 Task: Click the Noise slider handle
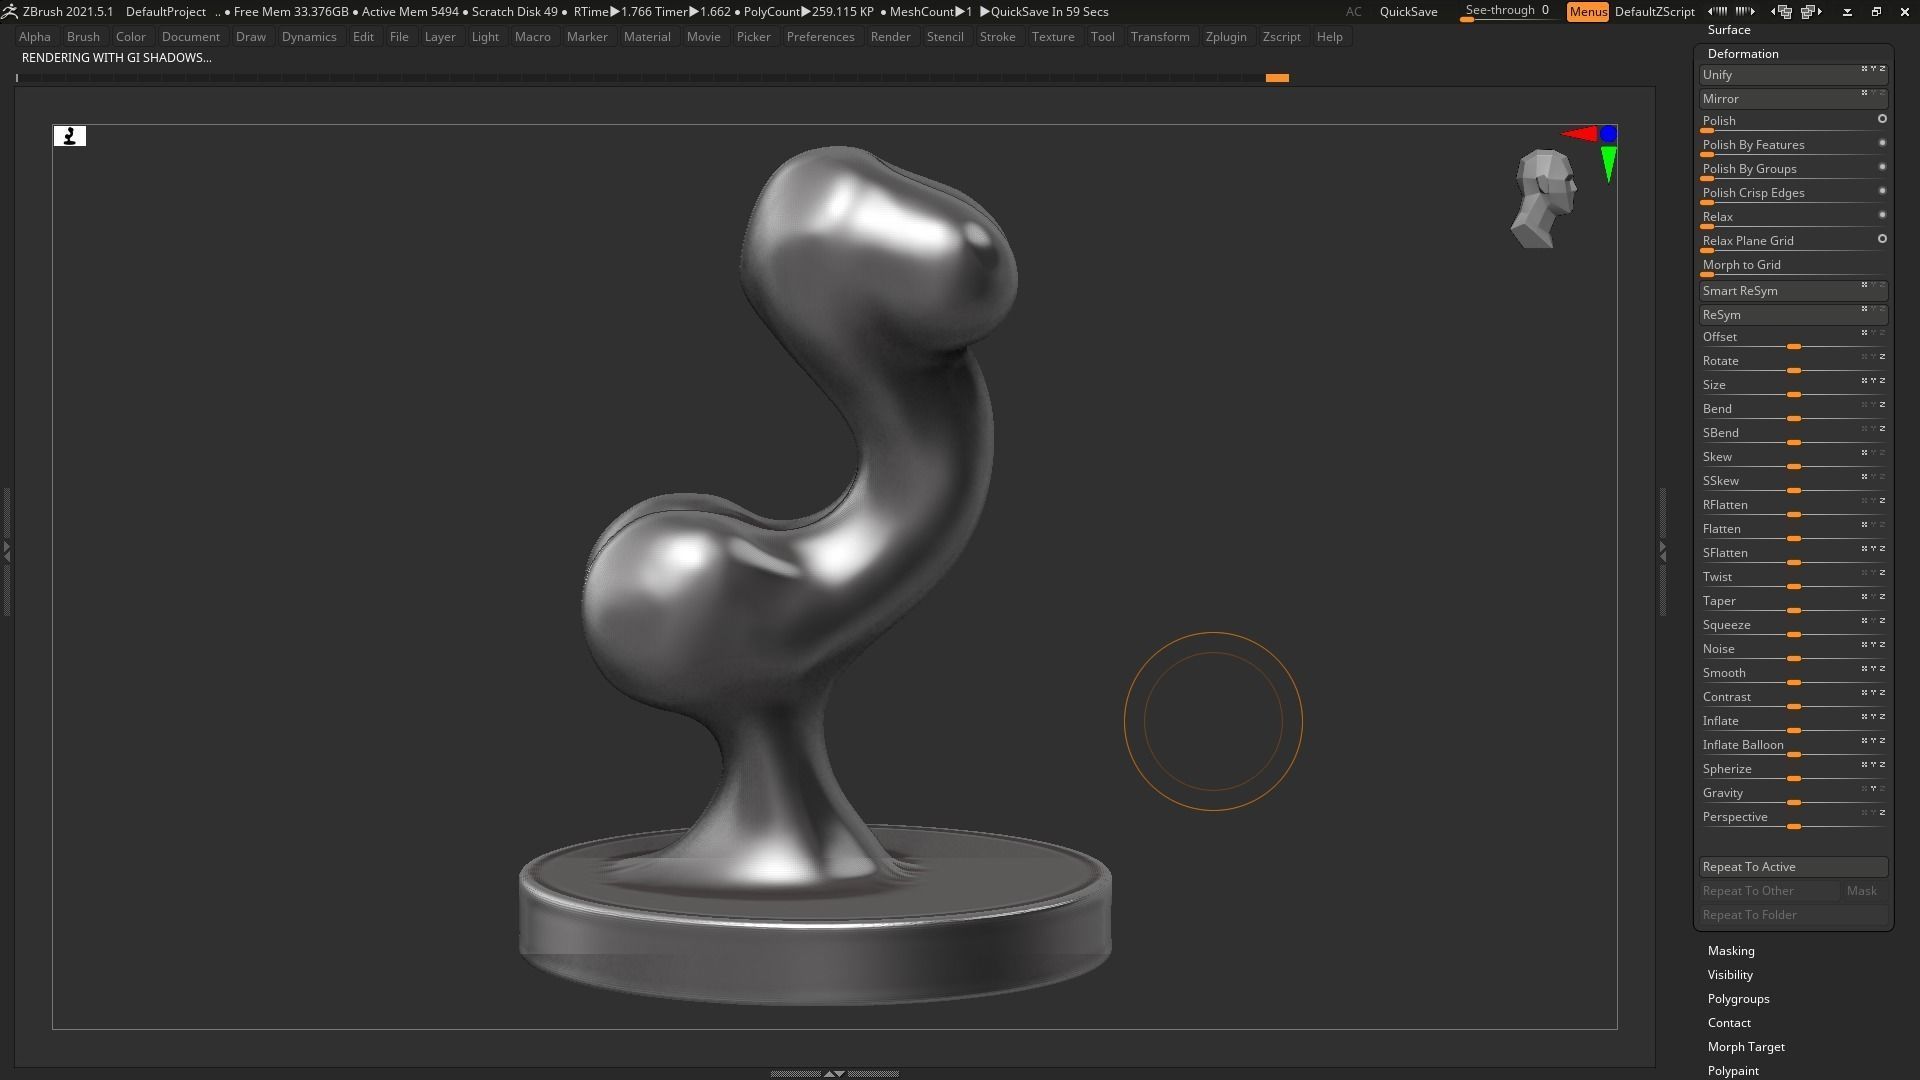[x=1794, y=659]
